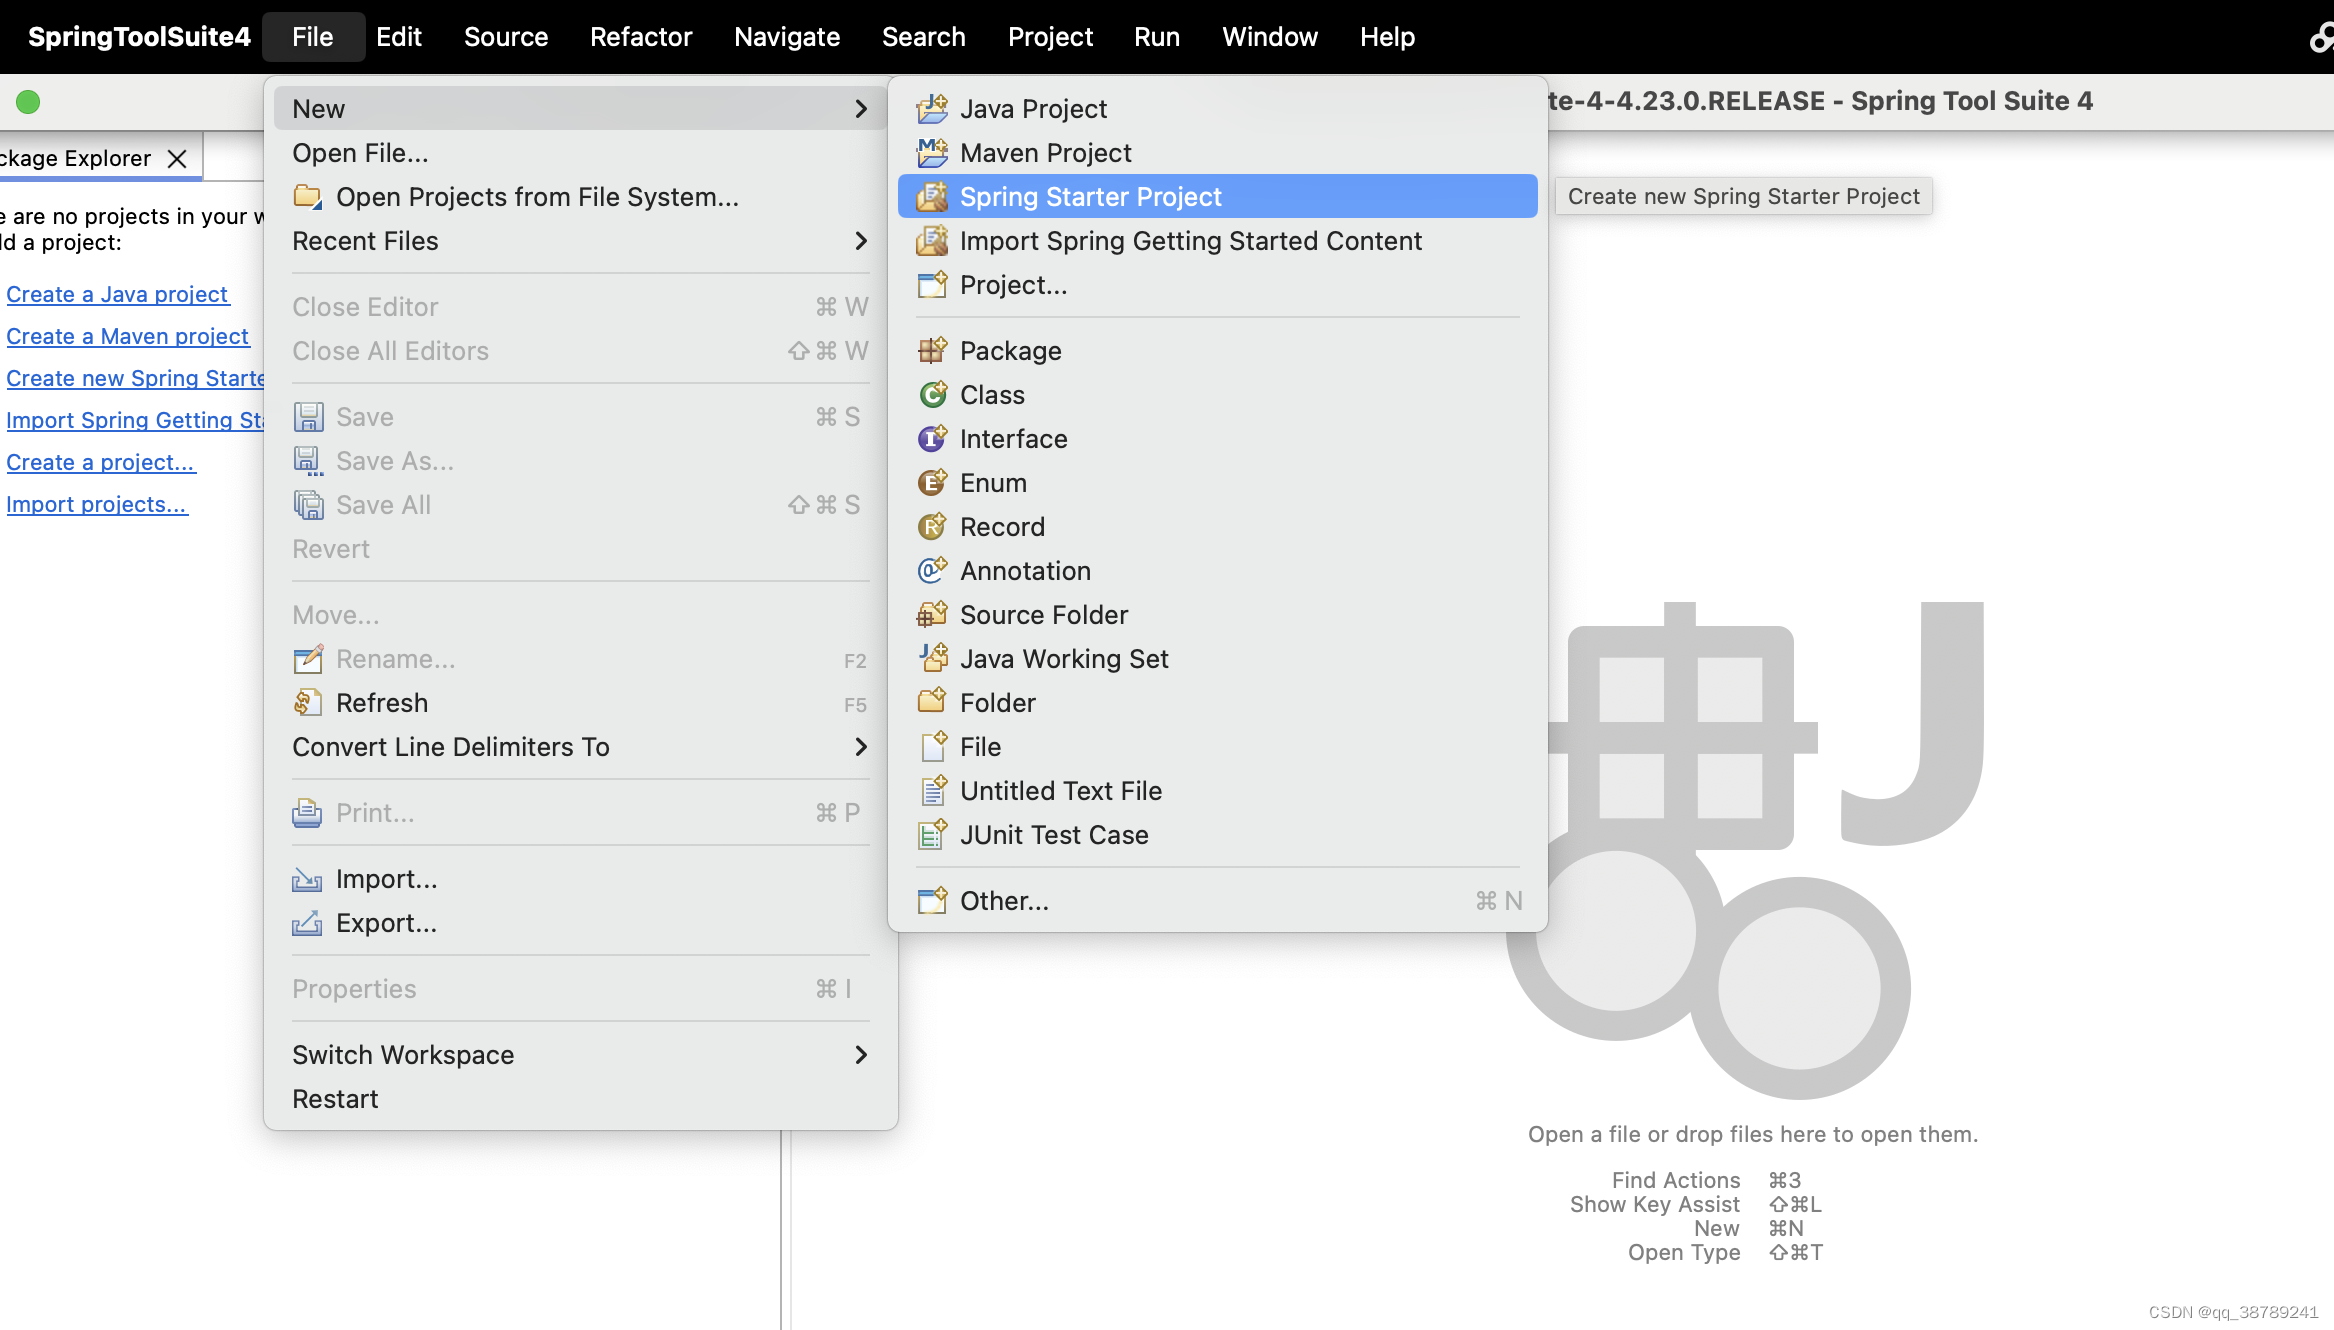This screenshot has height=1330, width=2334.
Task: Select Other... from the New submenu
Action: point(1004,901)
